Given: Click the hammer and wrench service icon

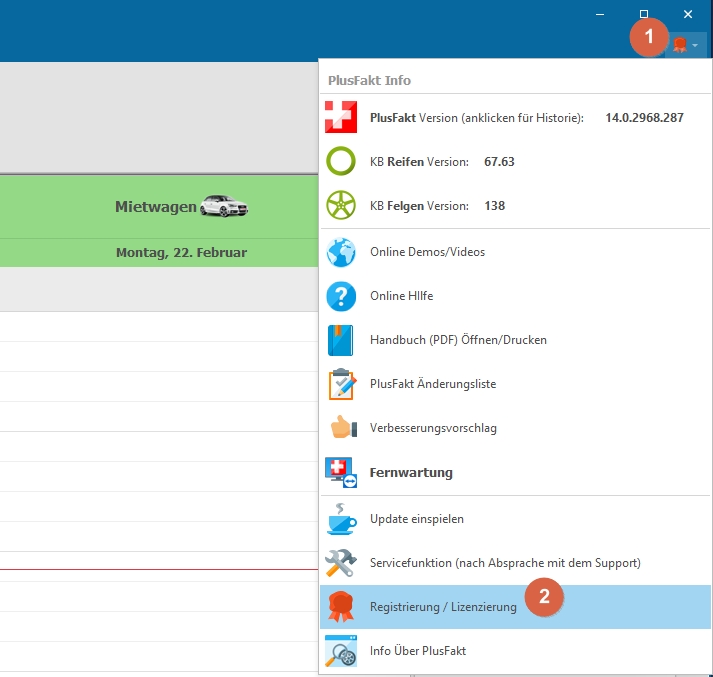Looking at the screenshot, I should point(341,563).
